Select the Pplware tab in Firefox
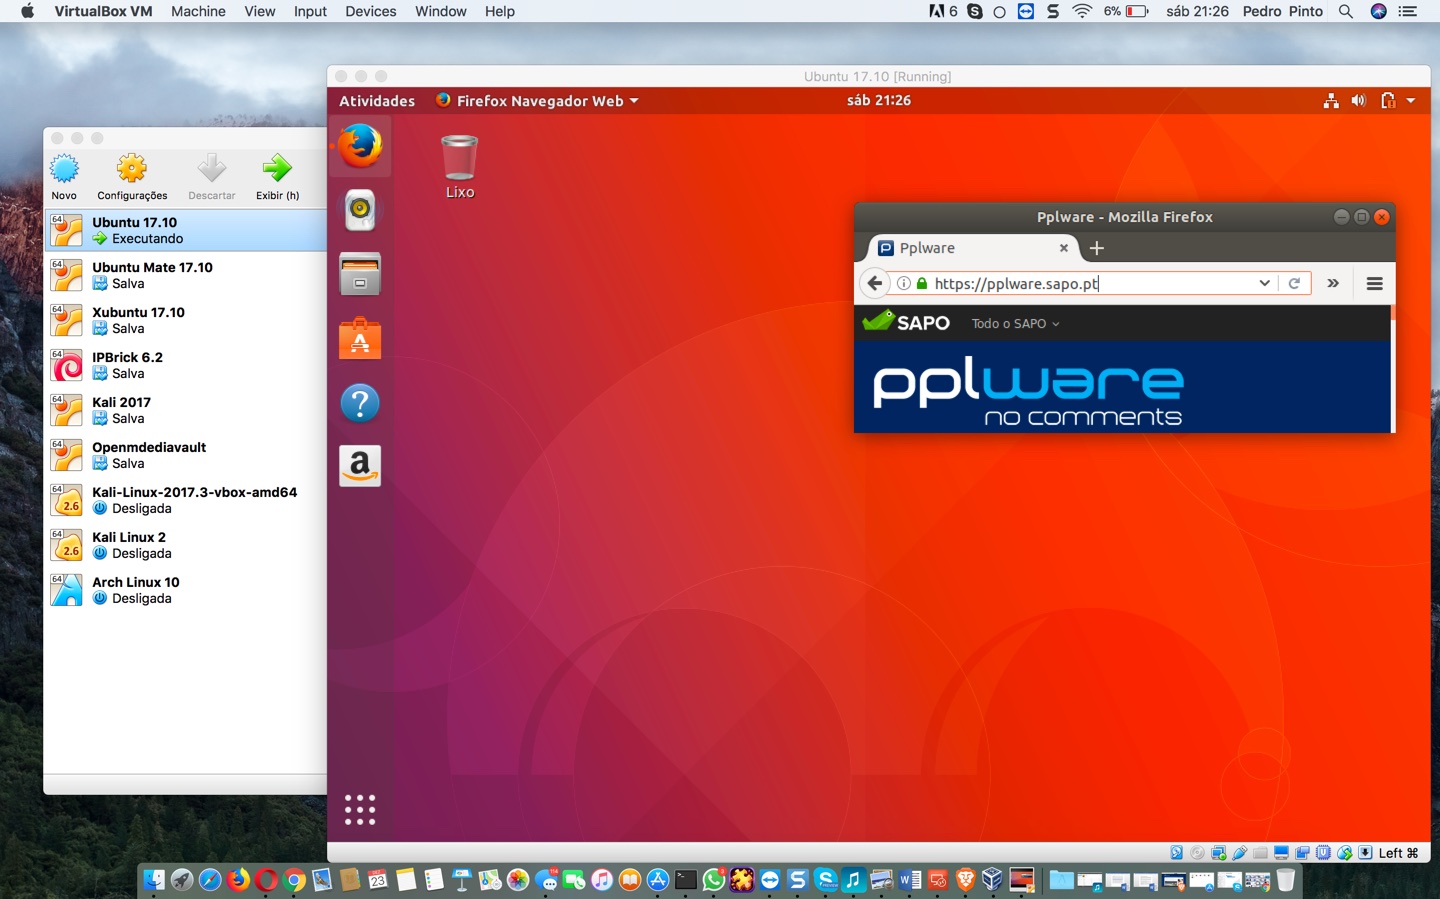 [x=960, y=248]
